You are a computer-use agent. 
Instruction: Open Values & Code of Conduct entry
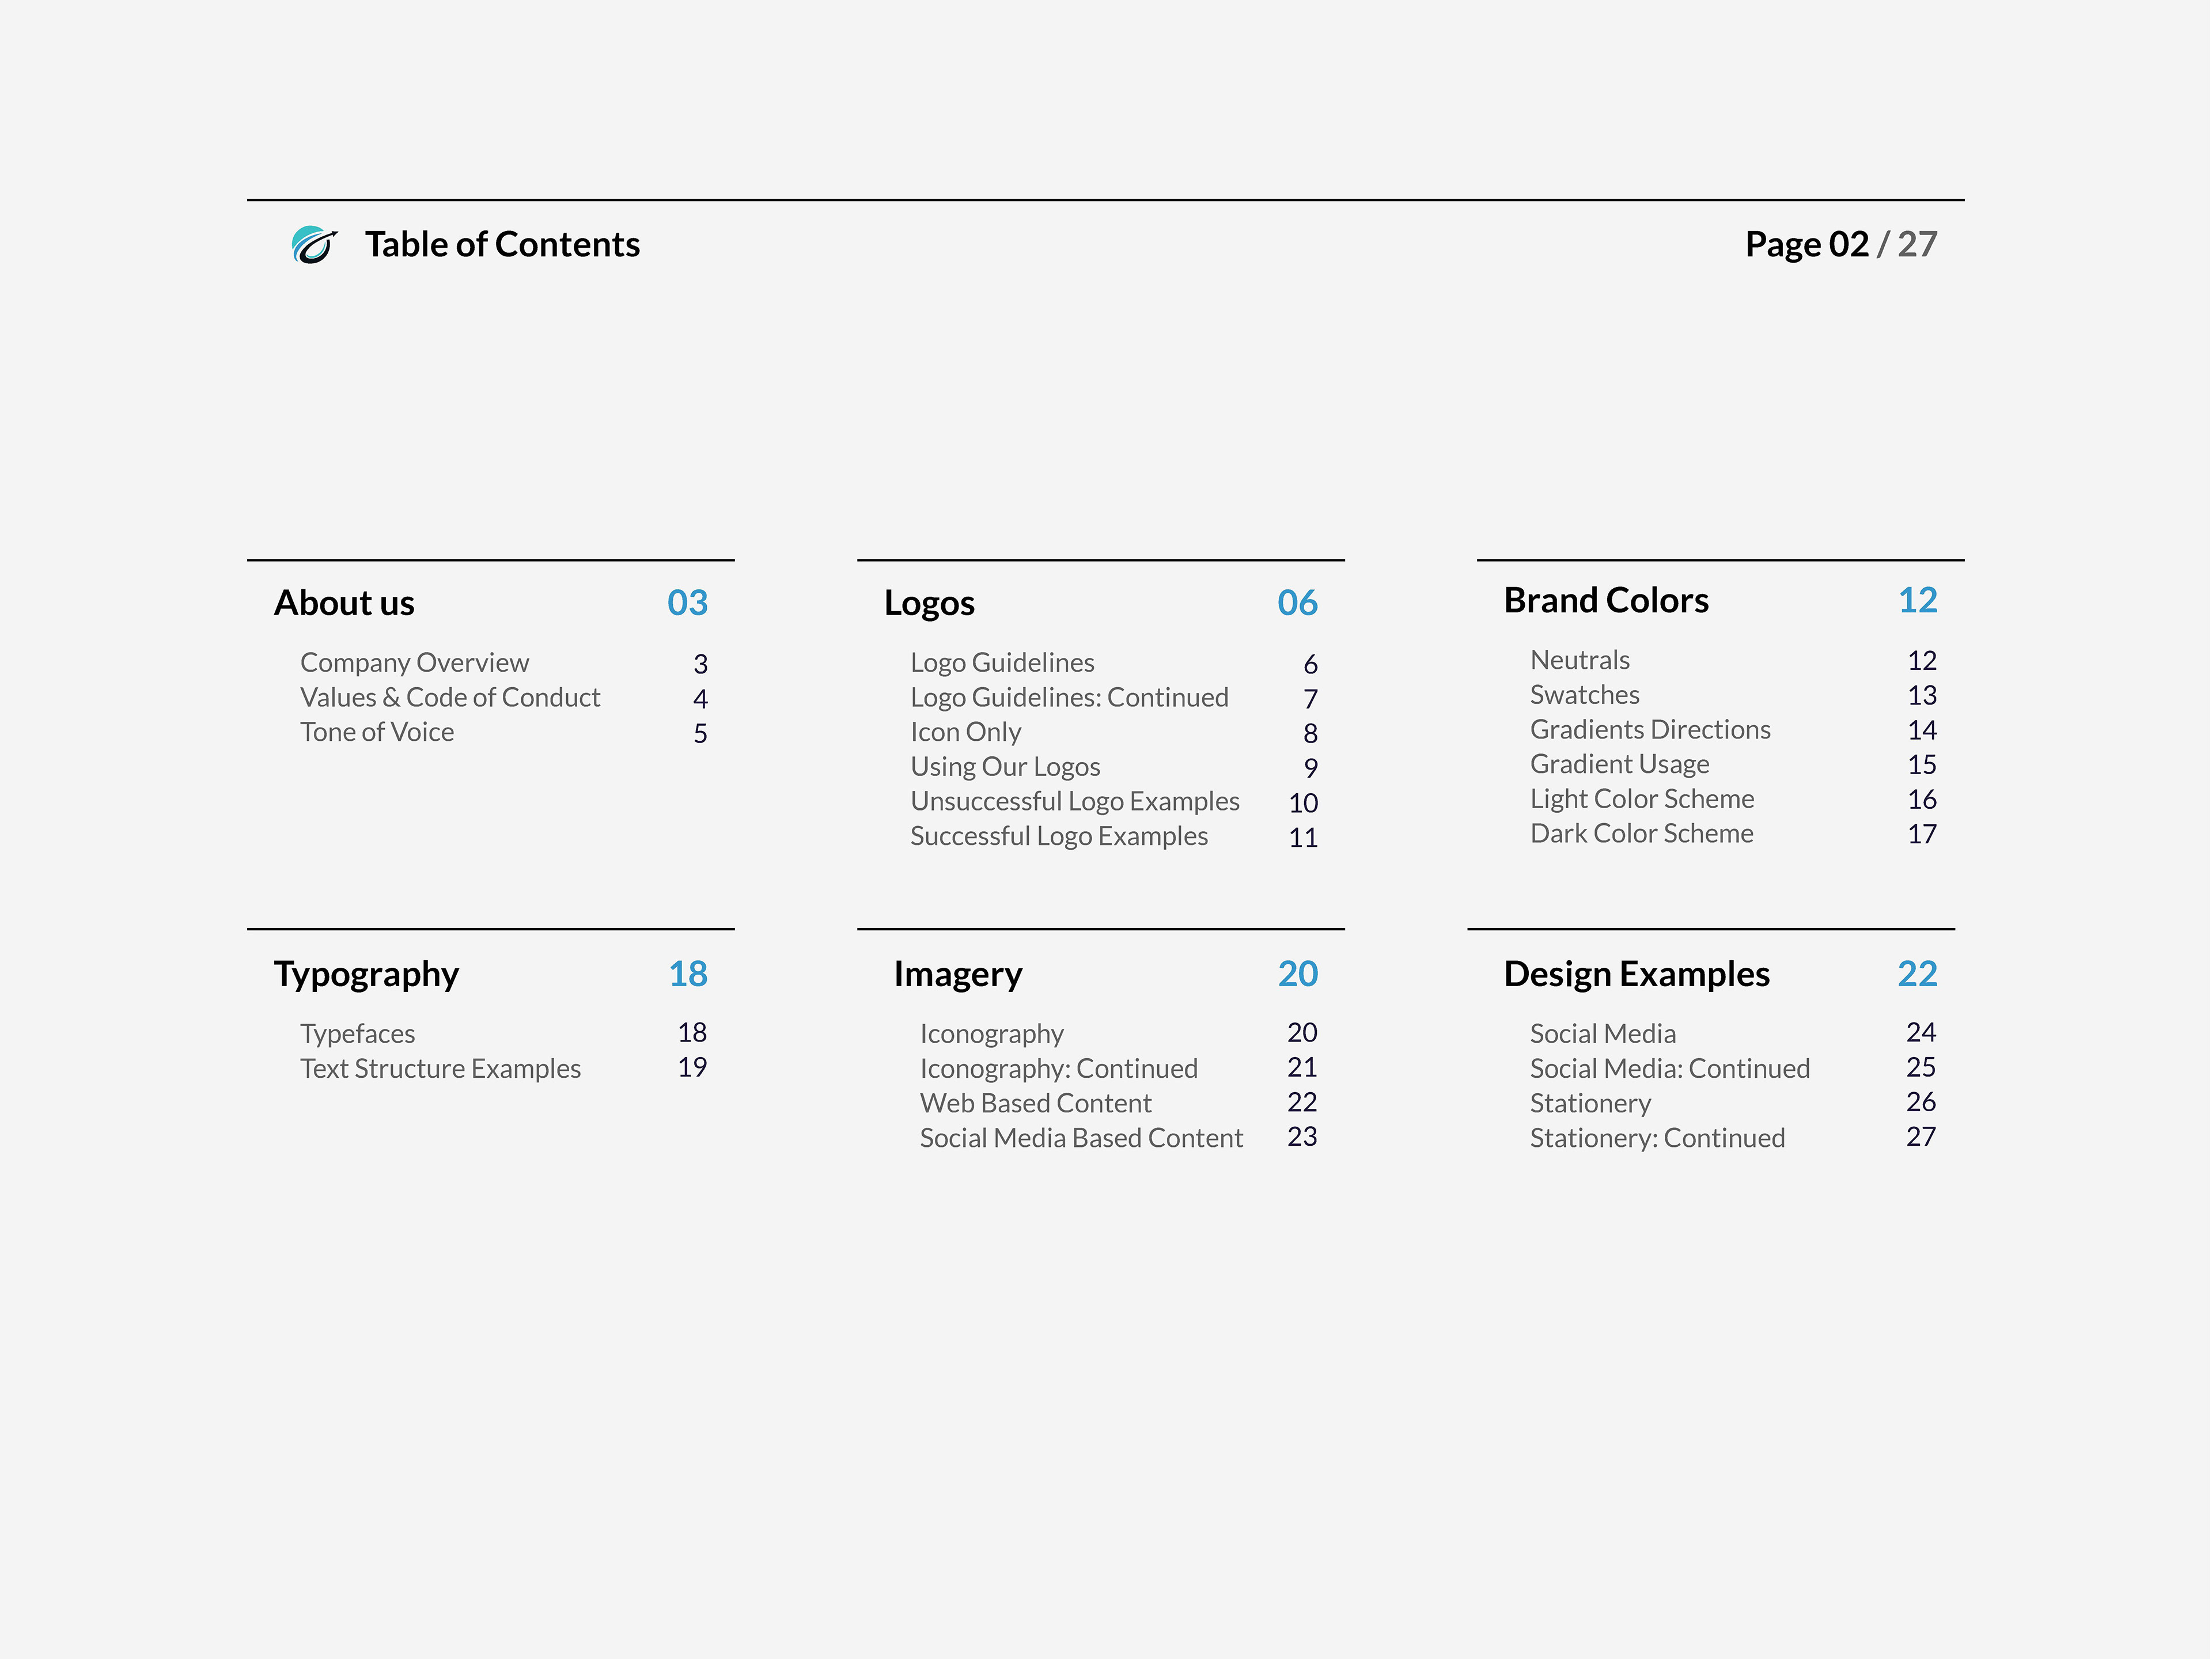[450, 698]
